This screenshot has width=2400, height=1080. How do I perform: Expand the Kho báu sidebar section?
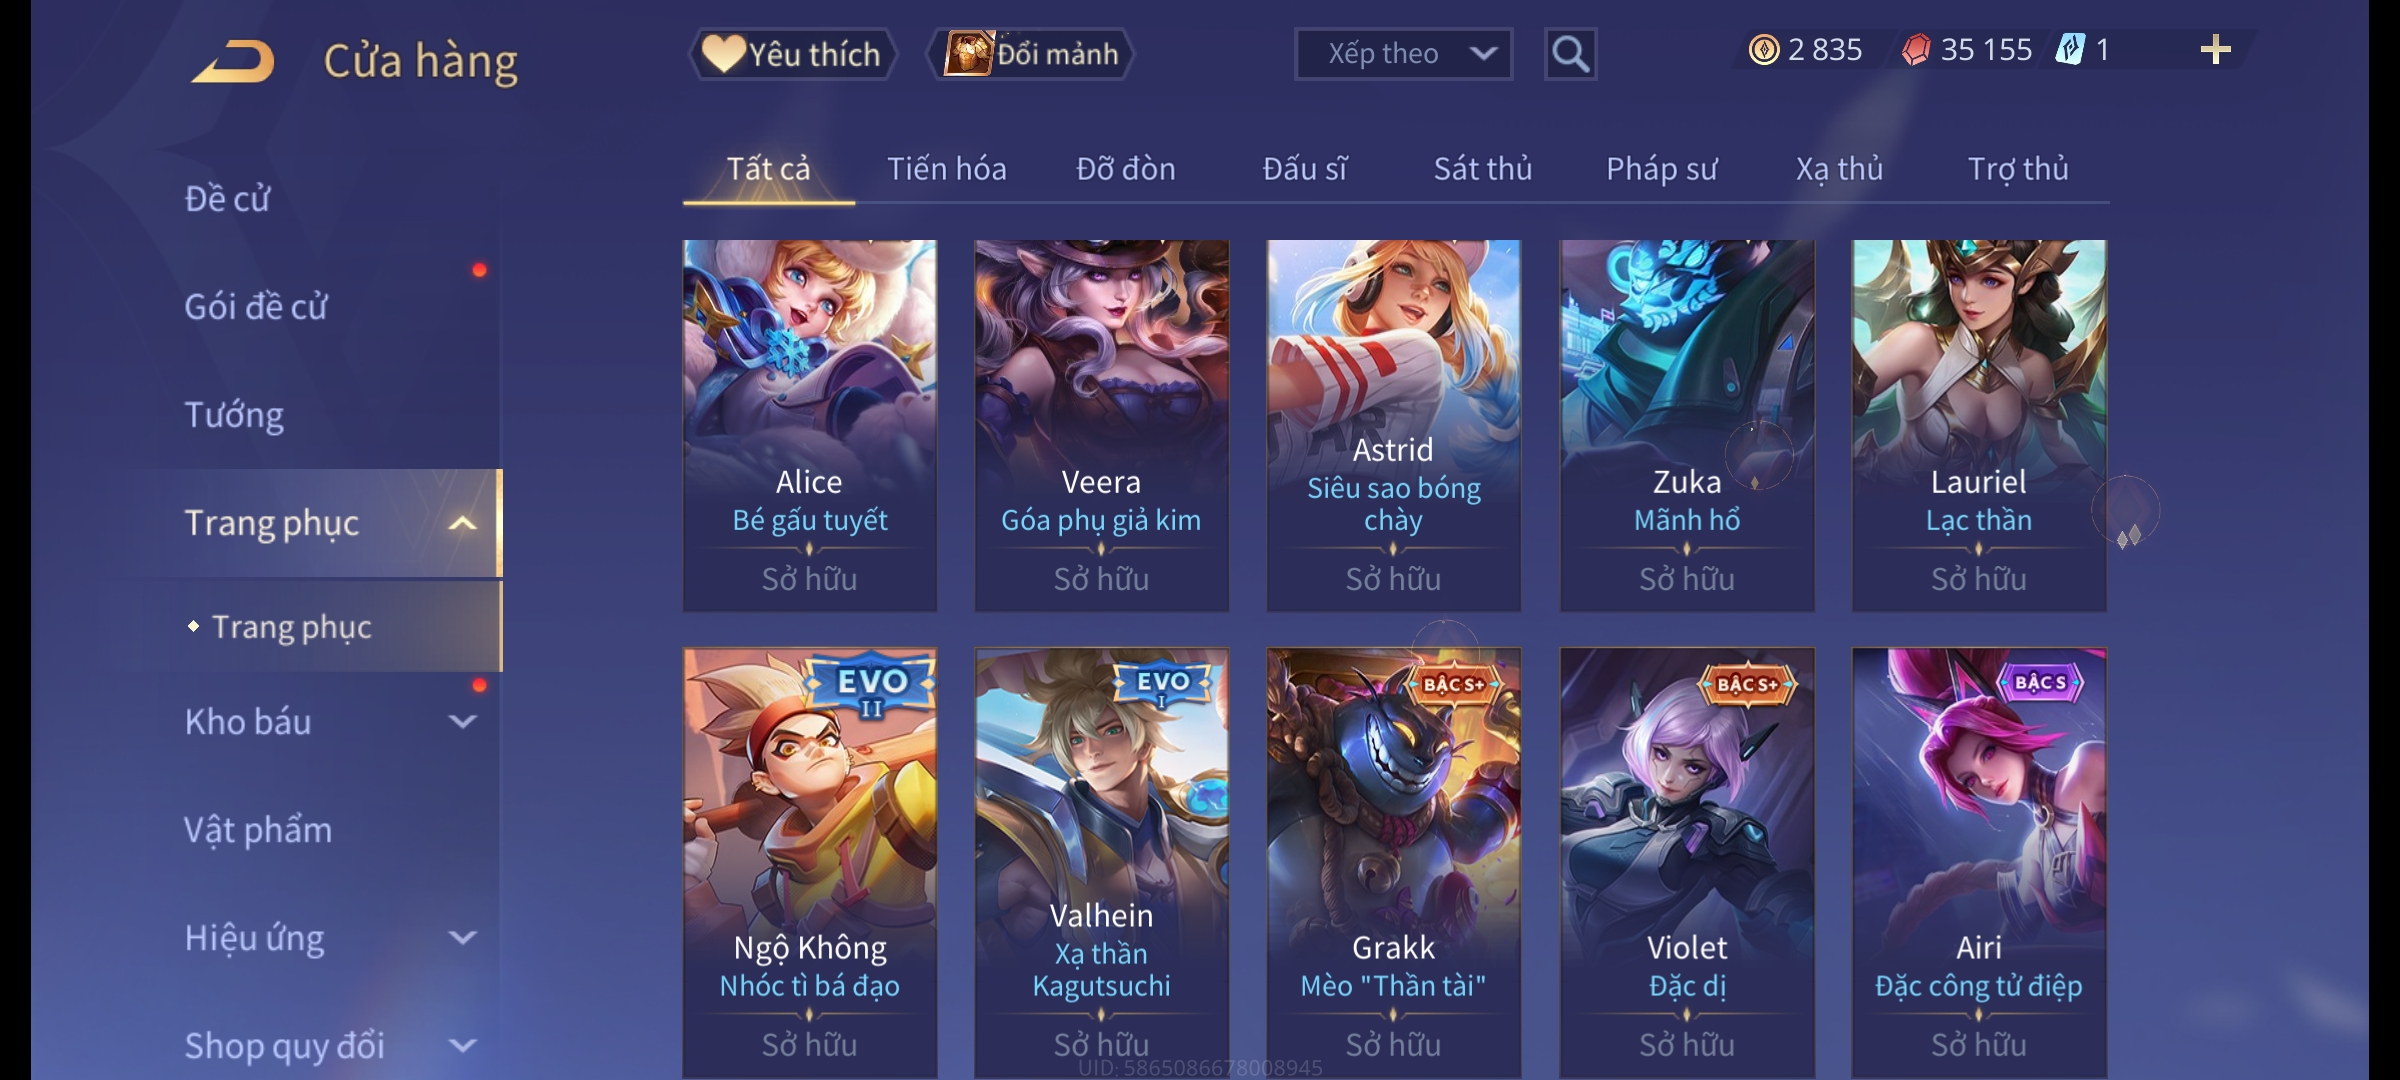[x=462, y=722]
